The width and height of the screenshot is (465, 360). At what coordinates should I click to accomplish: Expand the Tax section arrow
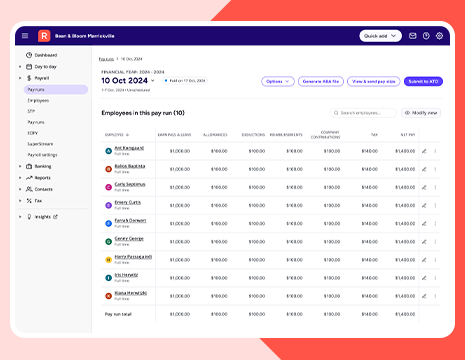point(20,201)
